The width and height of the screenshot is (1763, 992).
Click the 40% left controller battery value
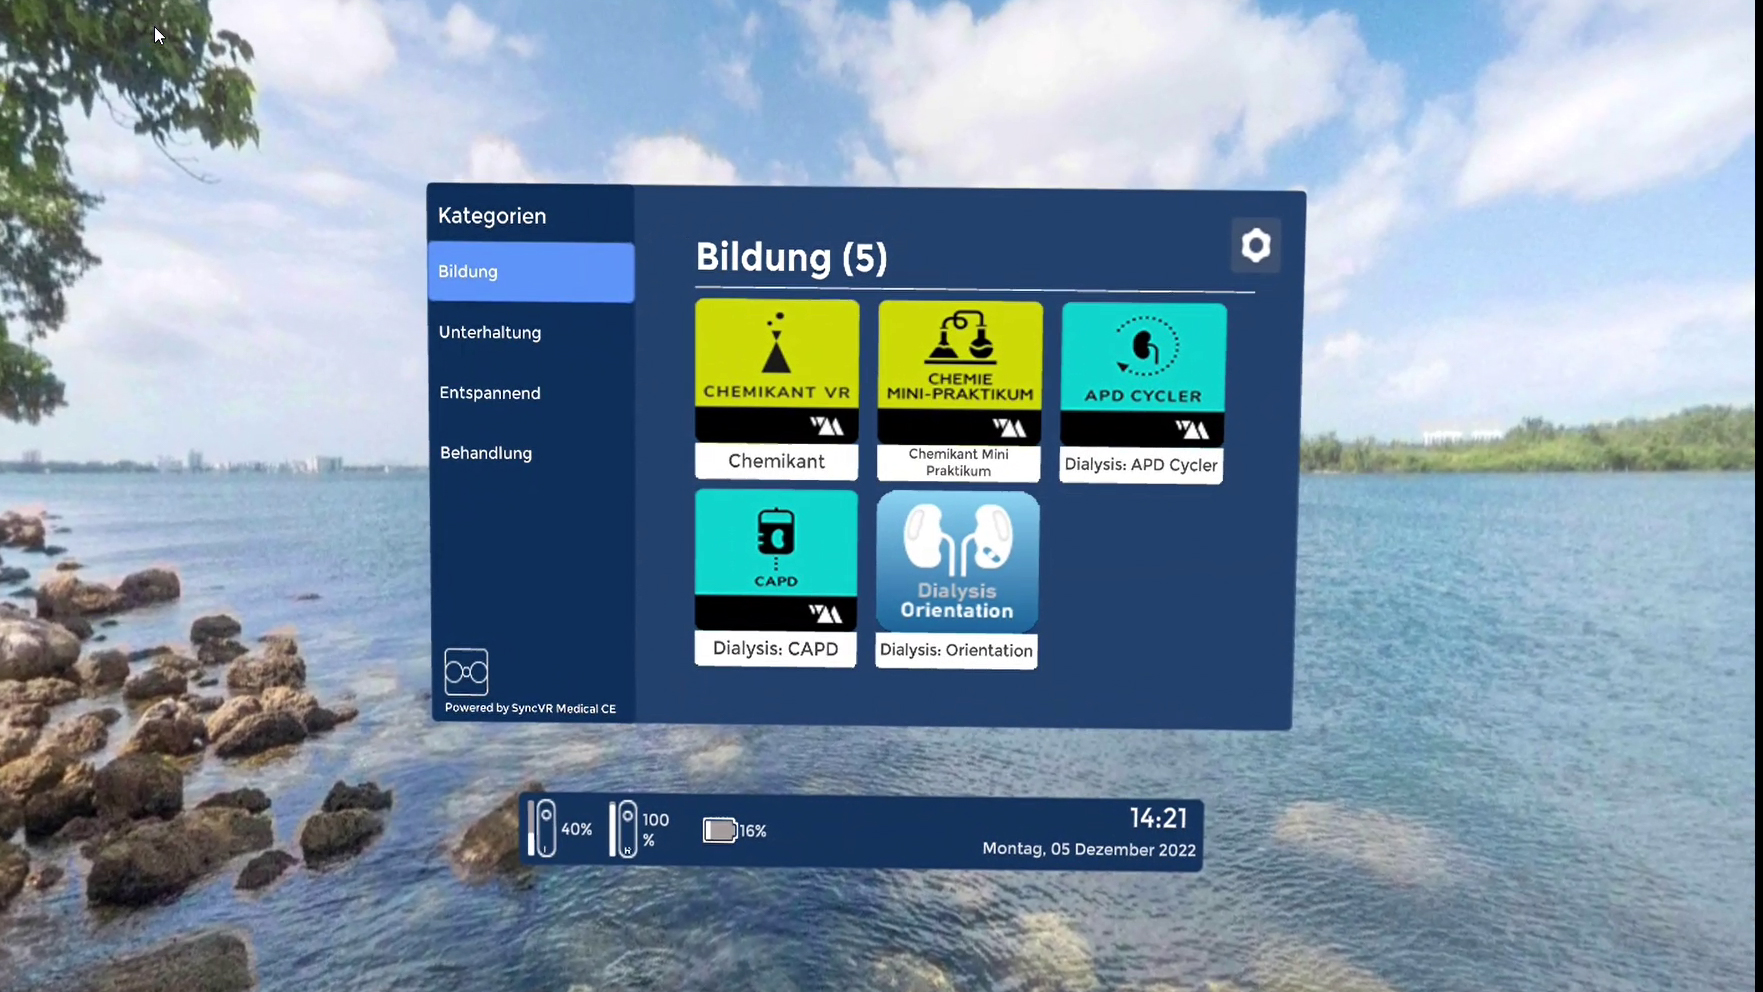coord(576,829)
